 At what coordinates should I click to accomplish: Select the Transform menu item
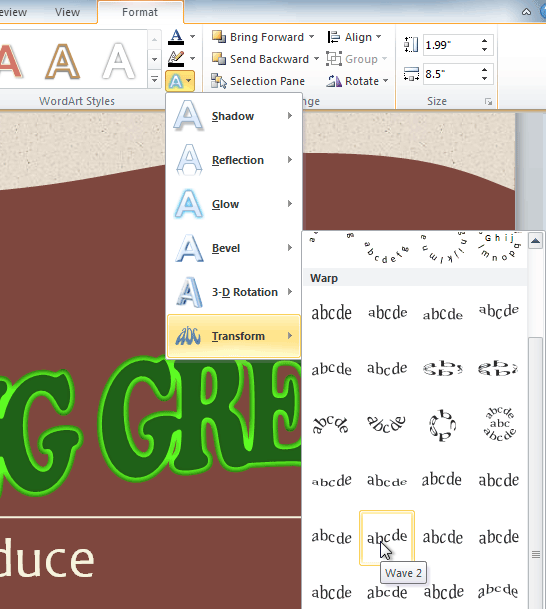(234, 336)
